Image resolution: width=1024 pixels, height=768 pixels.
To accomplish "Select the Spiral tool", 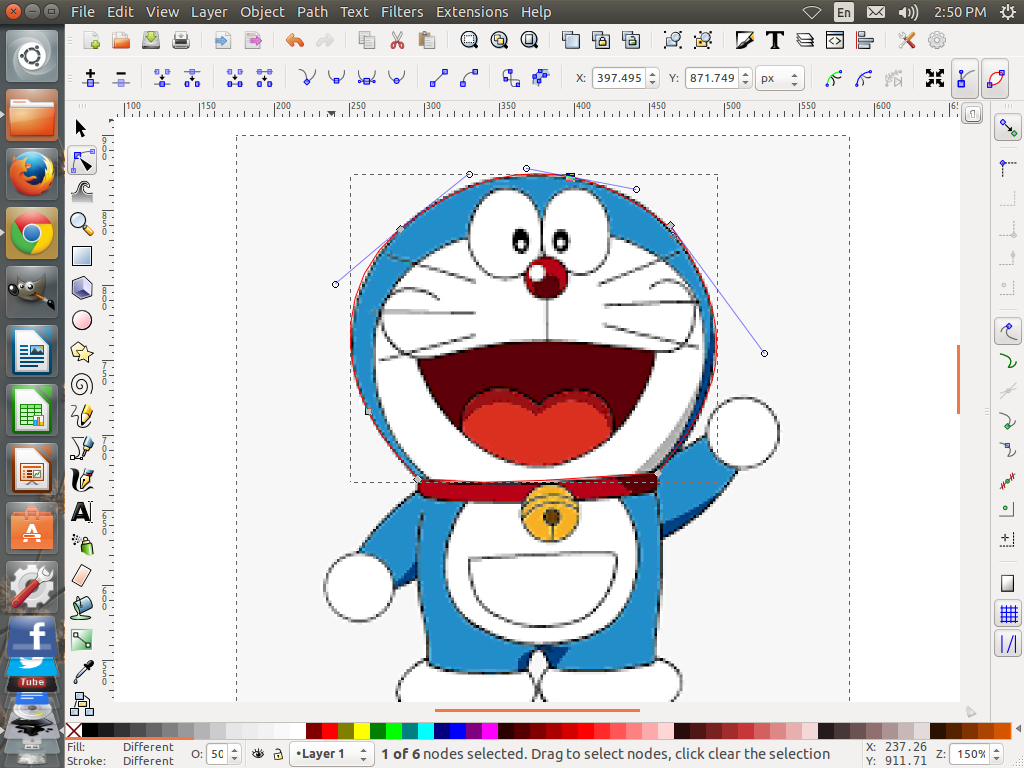I will pyautogui.click(x=81, y=384).
